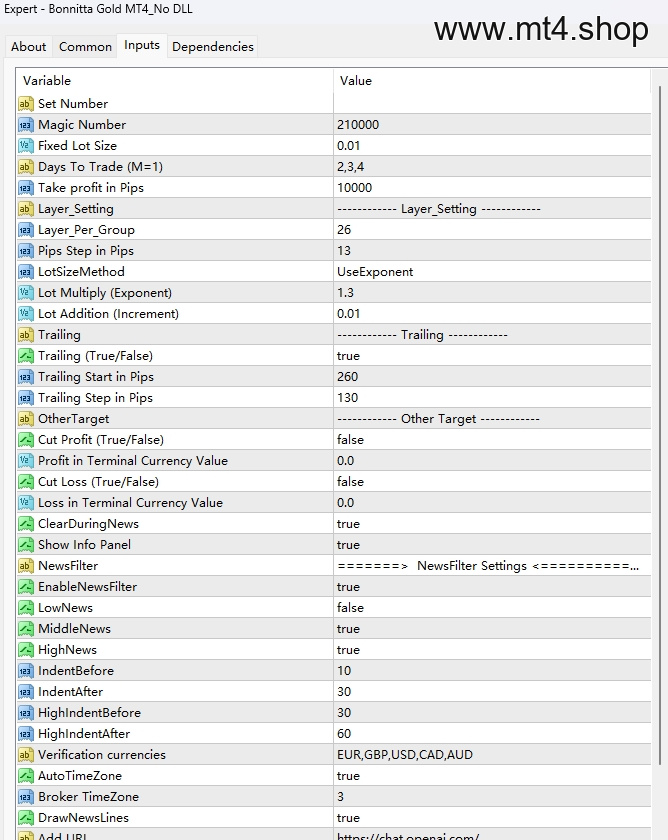The width and height of the screenshot is (668, 840).
Task: Click the Days To Trade string icon
Action: pos(26,167)
